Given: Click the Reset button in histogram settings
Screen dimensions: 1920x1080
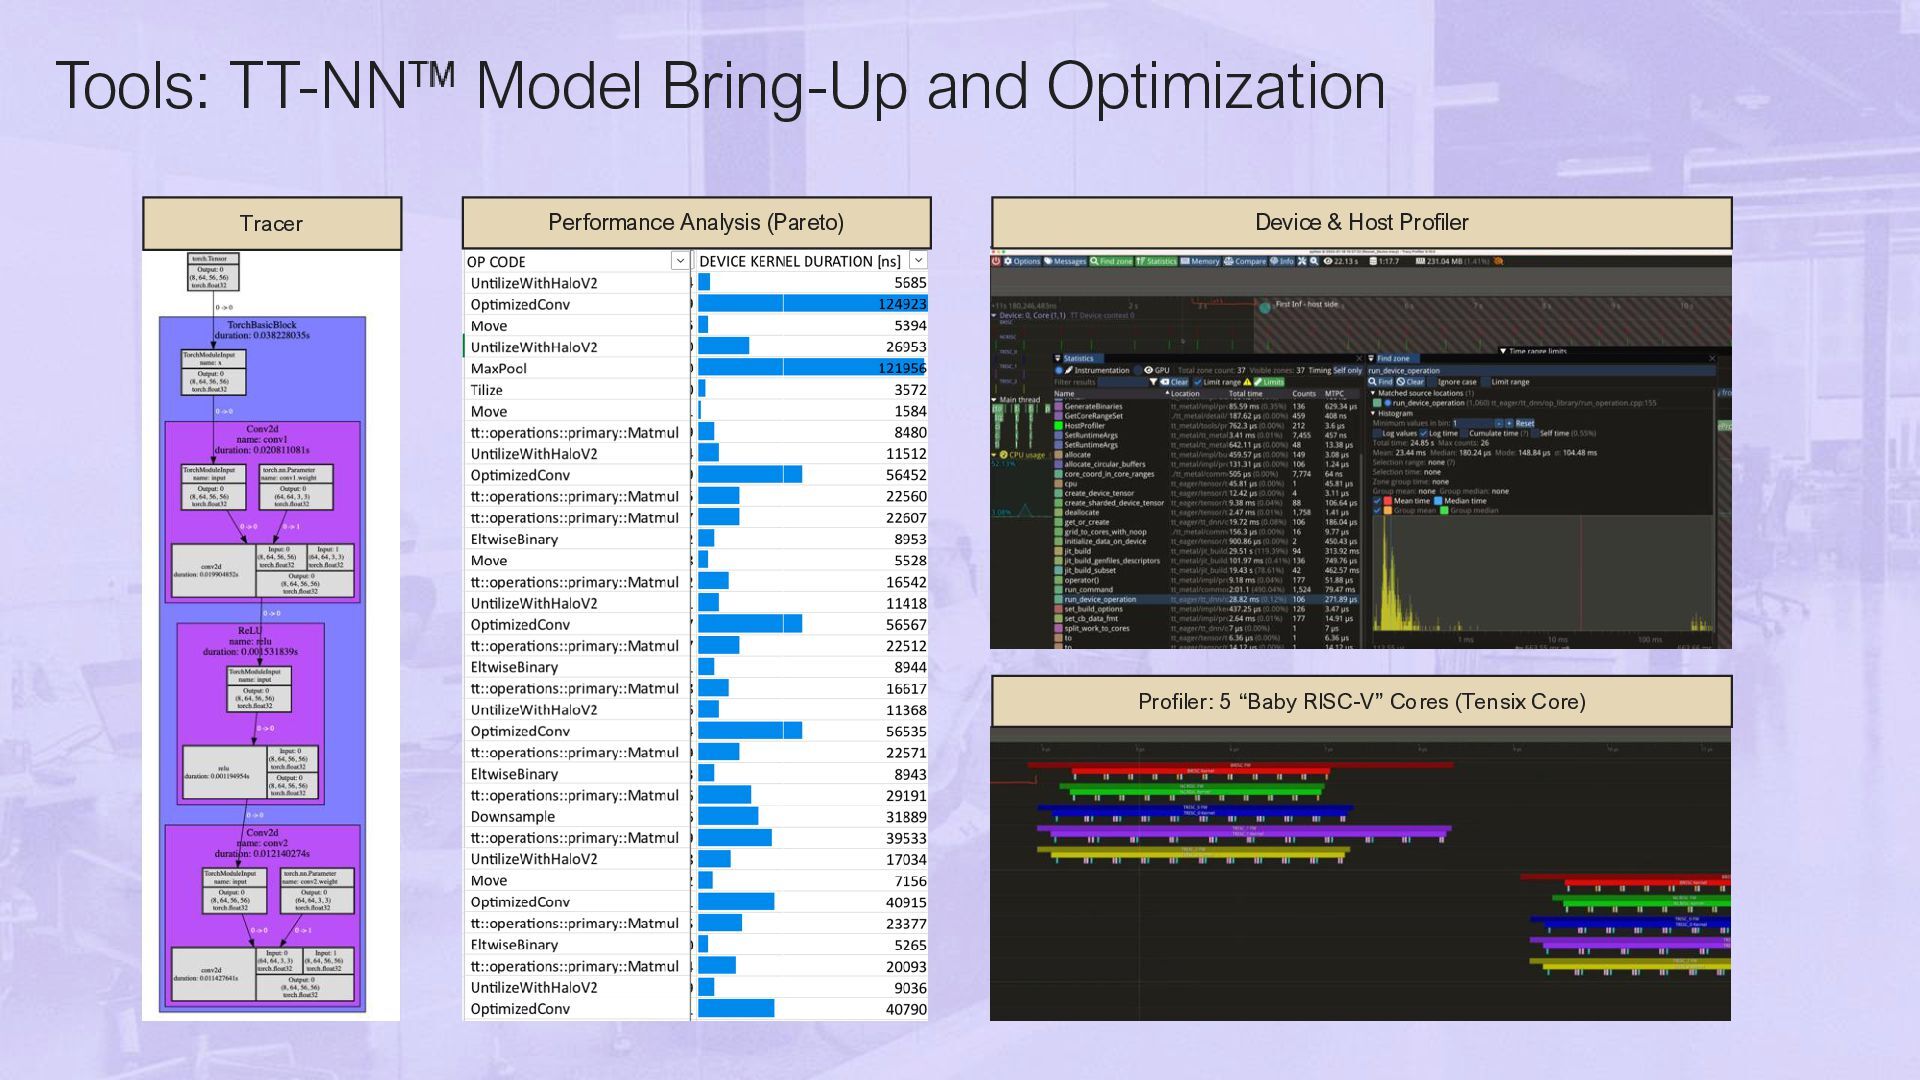Looking at the screenshot, I should coord(1524,423).
